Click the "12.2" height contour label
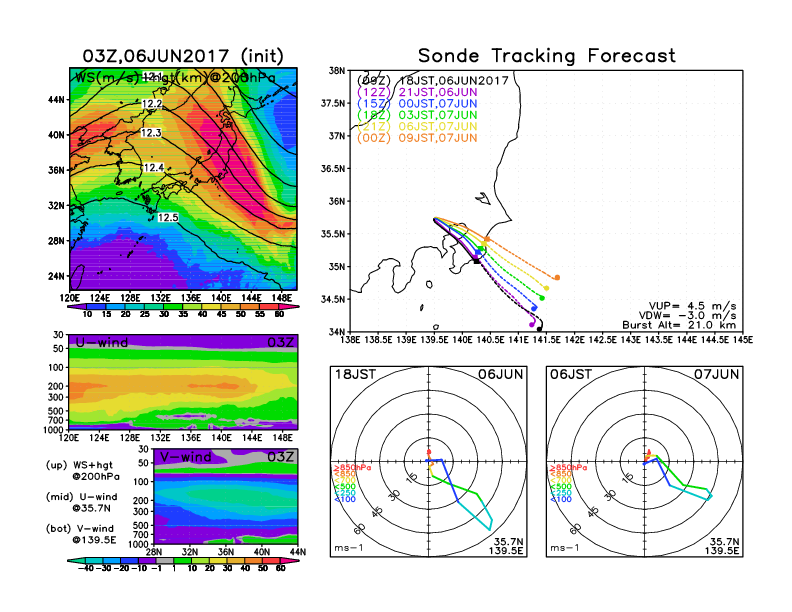792x612 pixels. (x=152, y=104)
